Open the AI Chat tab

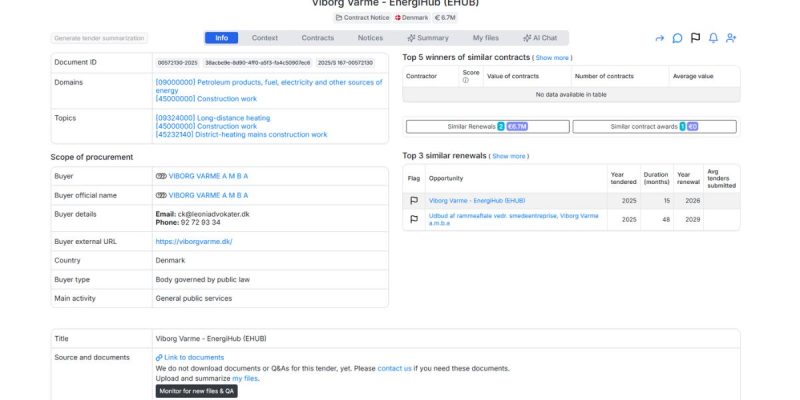(540, 38)
